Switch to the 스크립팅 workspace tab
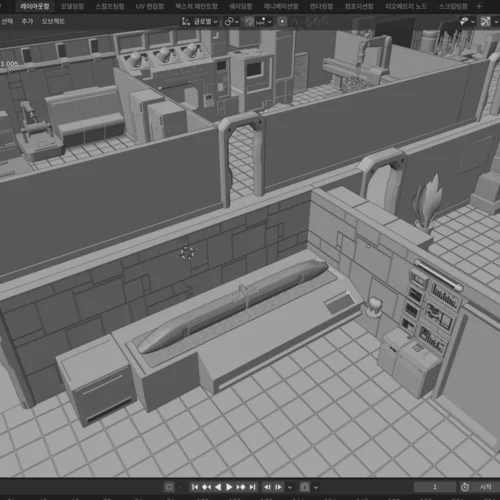The height and width of the screenshot is (500, 500). pos(453,6)
